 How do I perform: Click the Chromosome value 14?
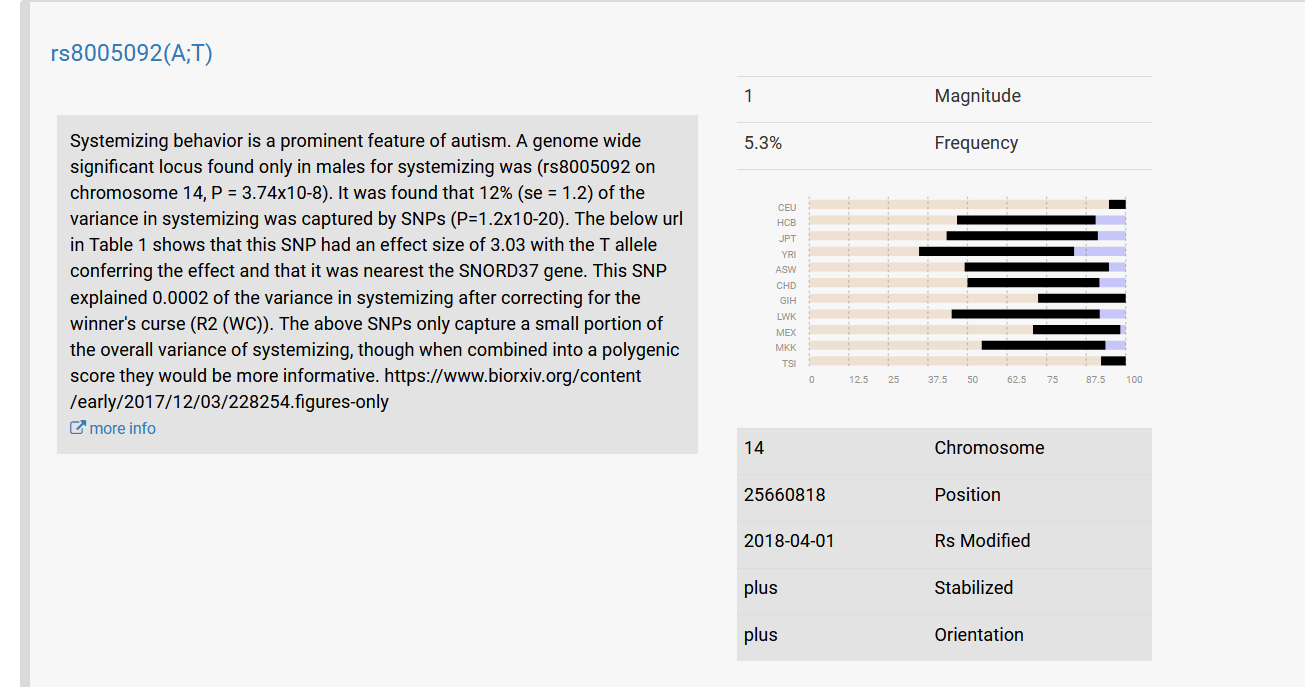point(754,448)
